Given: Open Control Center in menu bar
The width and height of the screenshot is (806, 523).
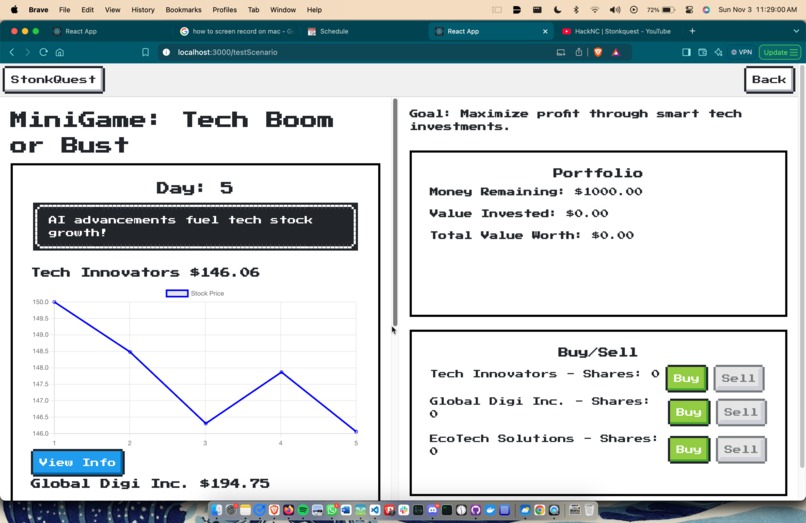Looking at the screenshot, I should click(689, 10).
